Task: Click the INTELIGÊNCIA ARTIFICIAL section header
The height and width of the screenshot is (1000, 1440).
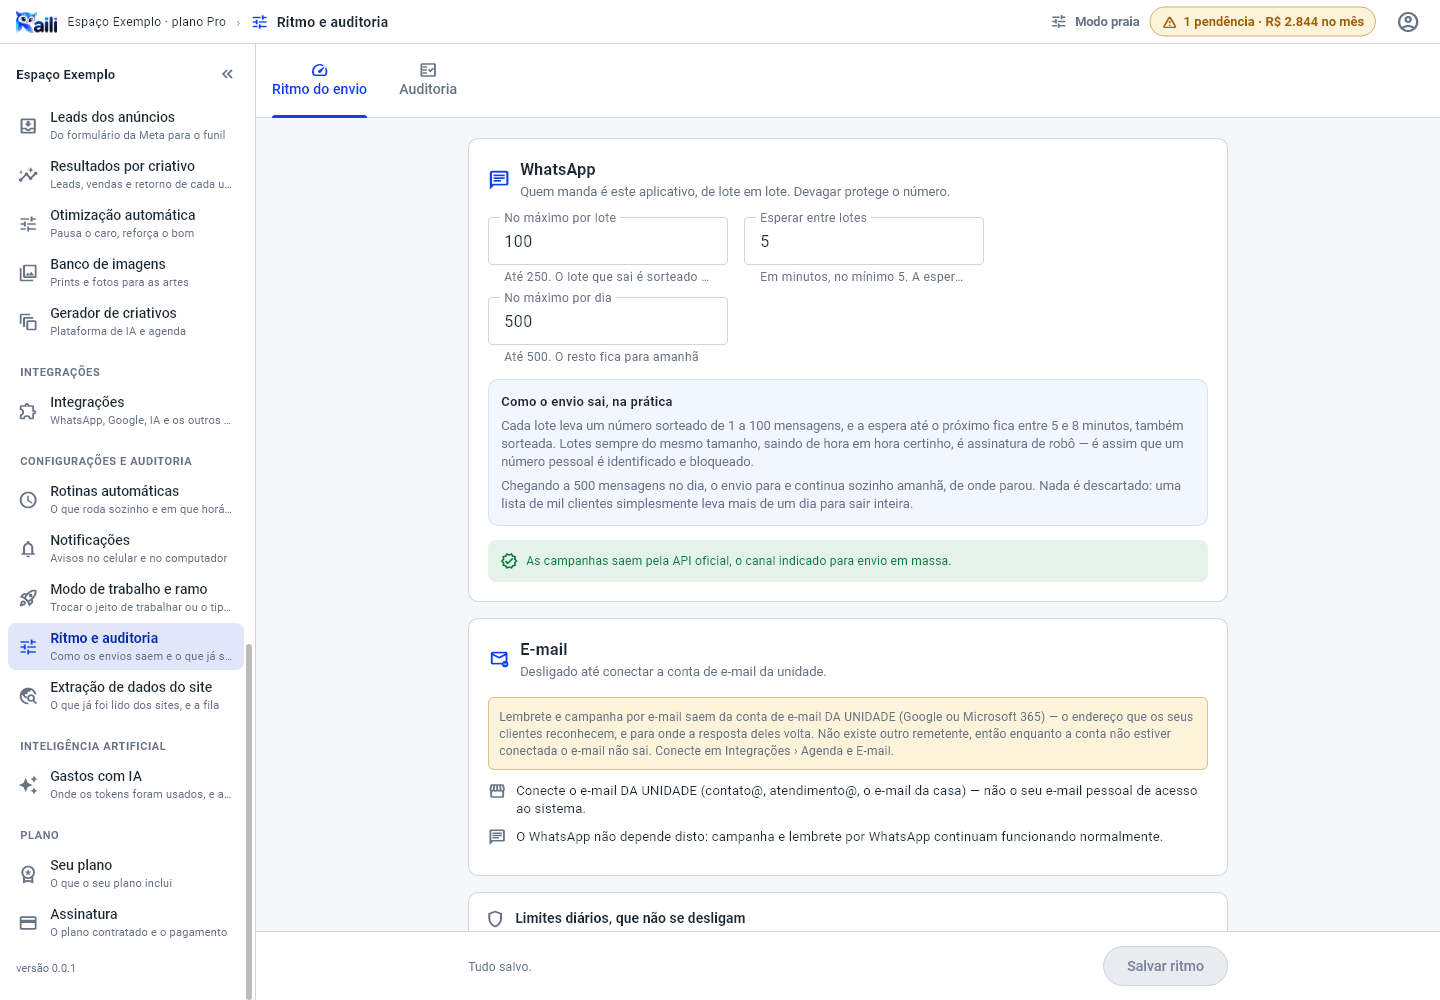Action: 93,746
